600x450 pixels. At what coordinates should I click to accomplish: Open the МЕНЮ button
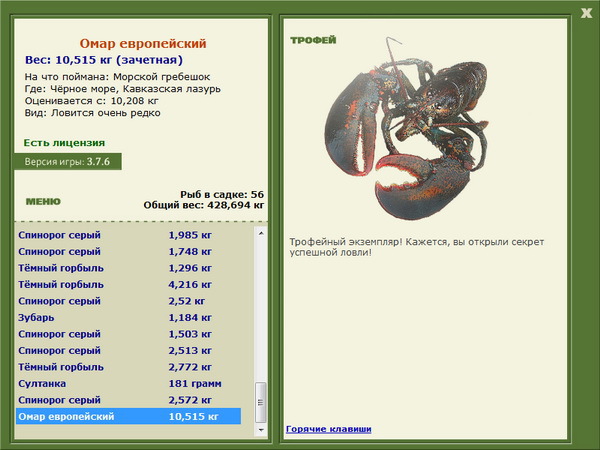[43, 202]
